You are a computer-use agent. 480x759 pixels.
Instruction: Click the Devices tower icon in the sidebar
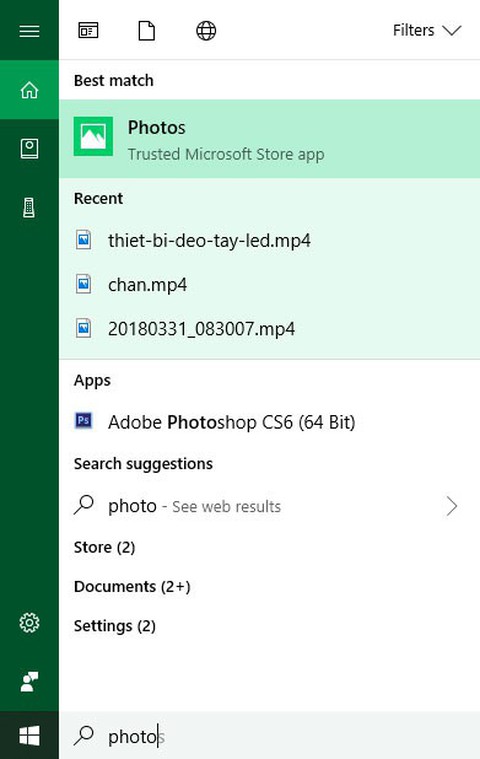(x=29, y=208)
